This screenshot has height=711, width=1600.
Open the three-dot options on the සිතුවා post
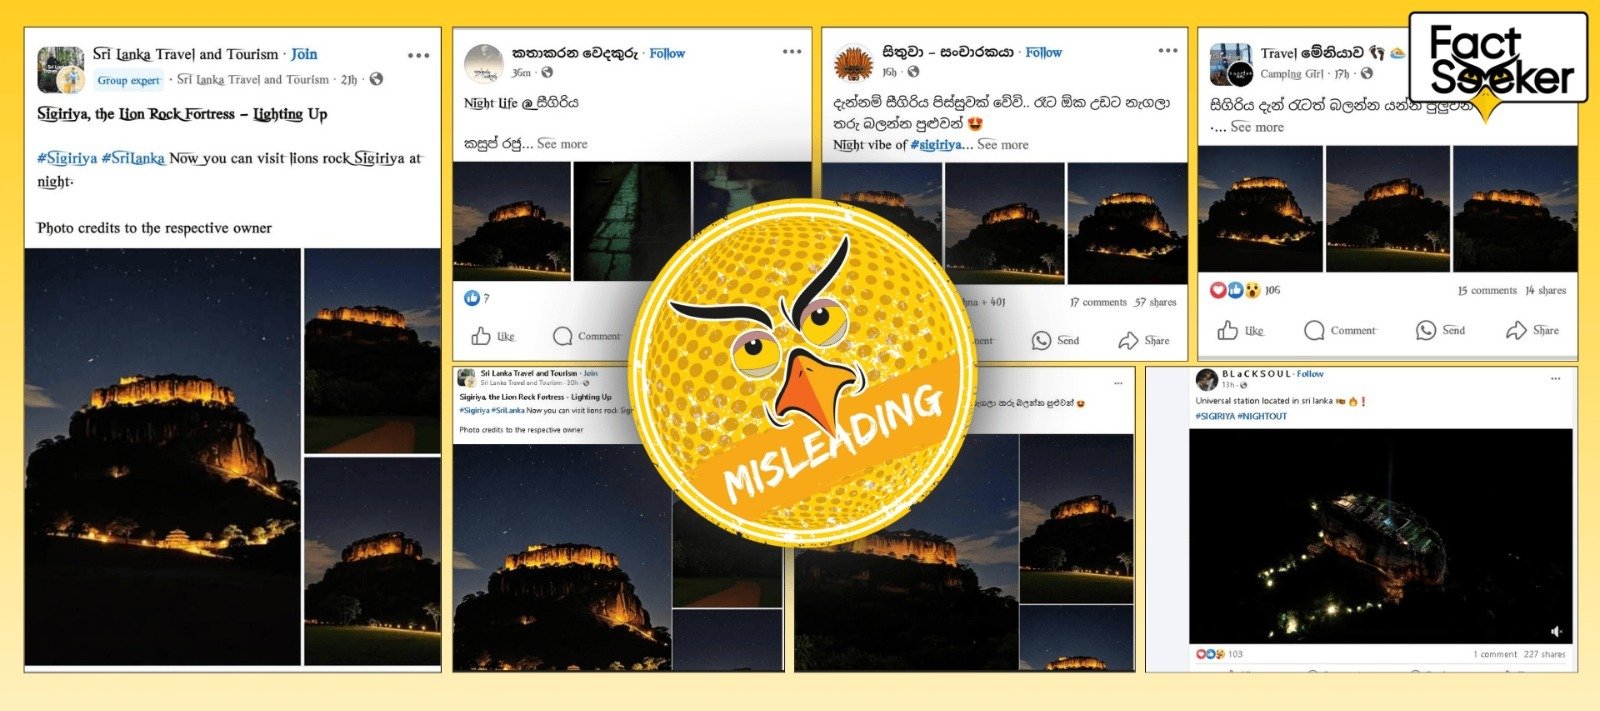1168,51
